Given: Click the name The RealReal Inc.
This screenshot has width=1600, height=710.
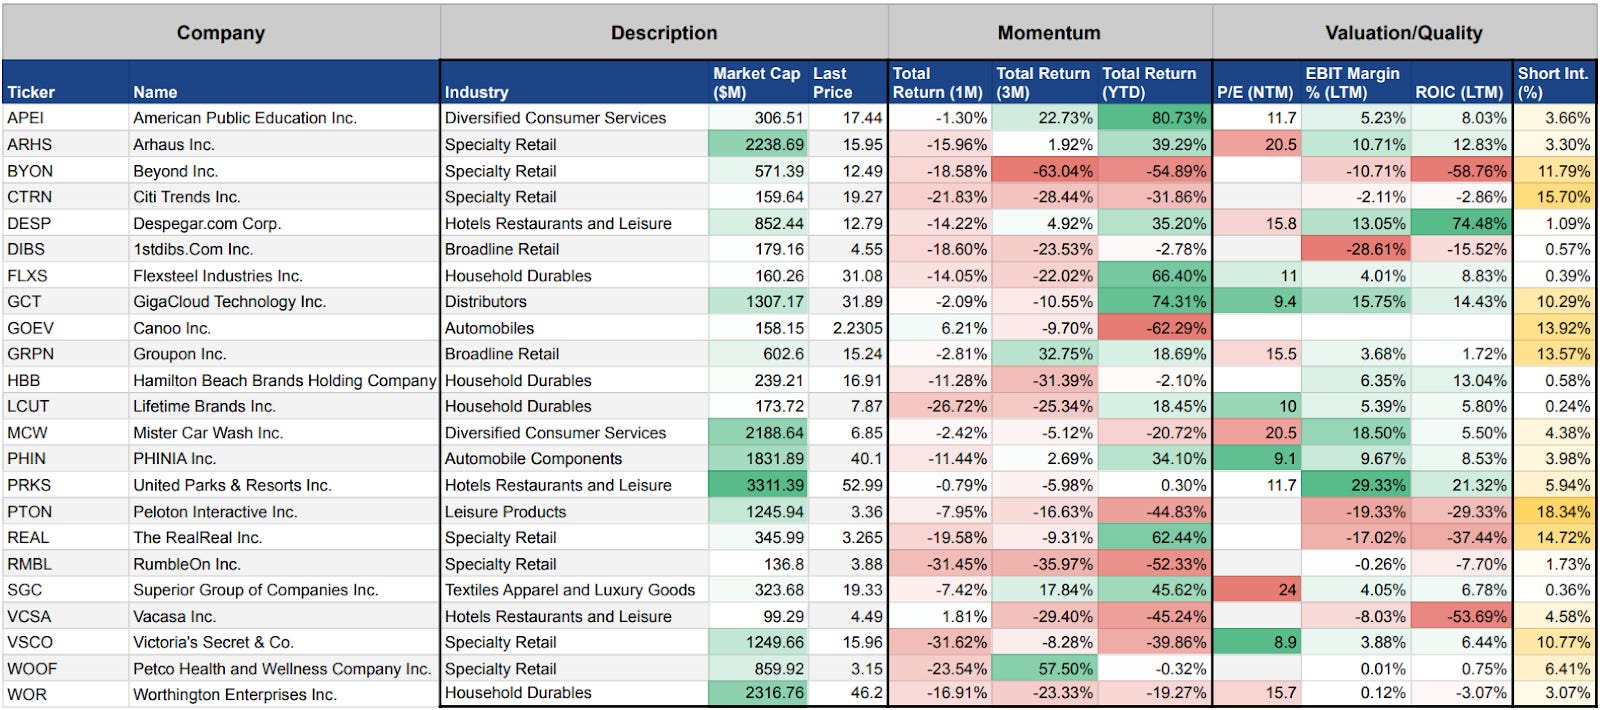Looking at the screenshot, I should [x=198, y=538].
